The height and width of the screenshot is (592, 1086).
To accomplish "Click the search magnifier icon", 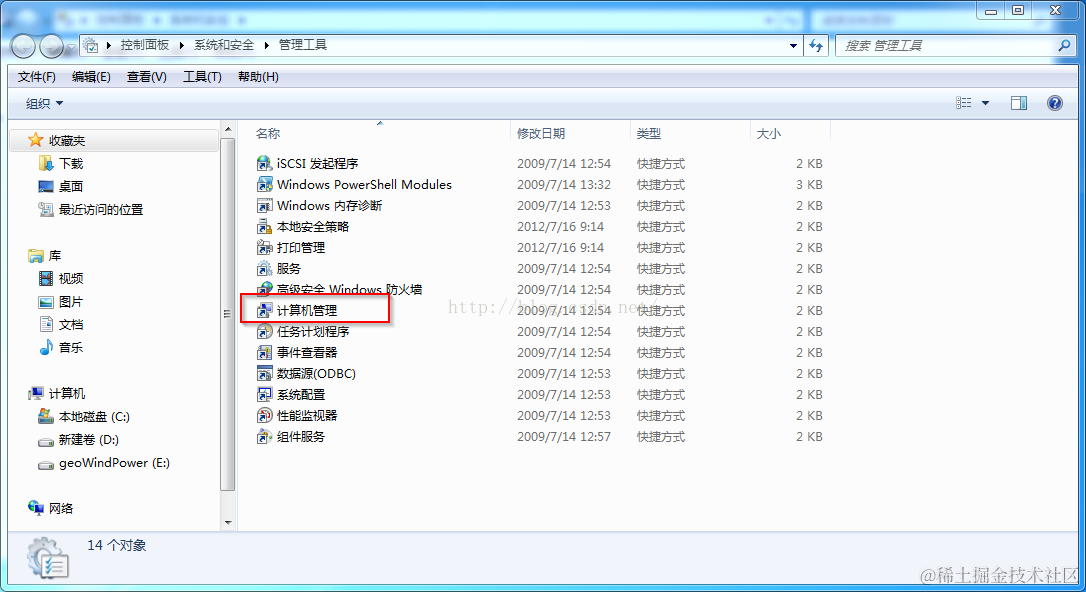I will [1064, 46].
